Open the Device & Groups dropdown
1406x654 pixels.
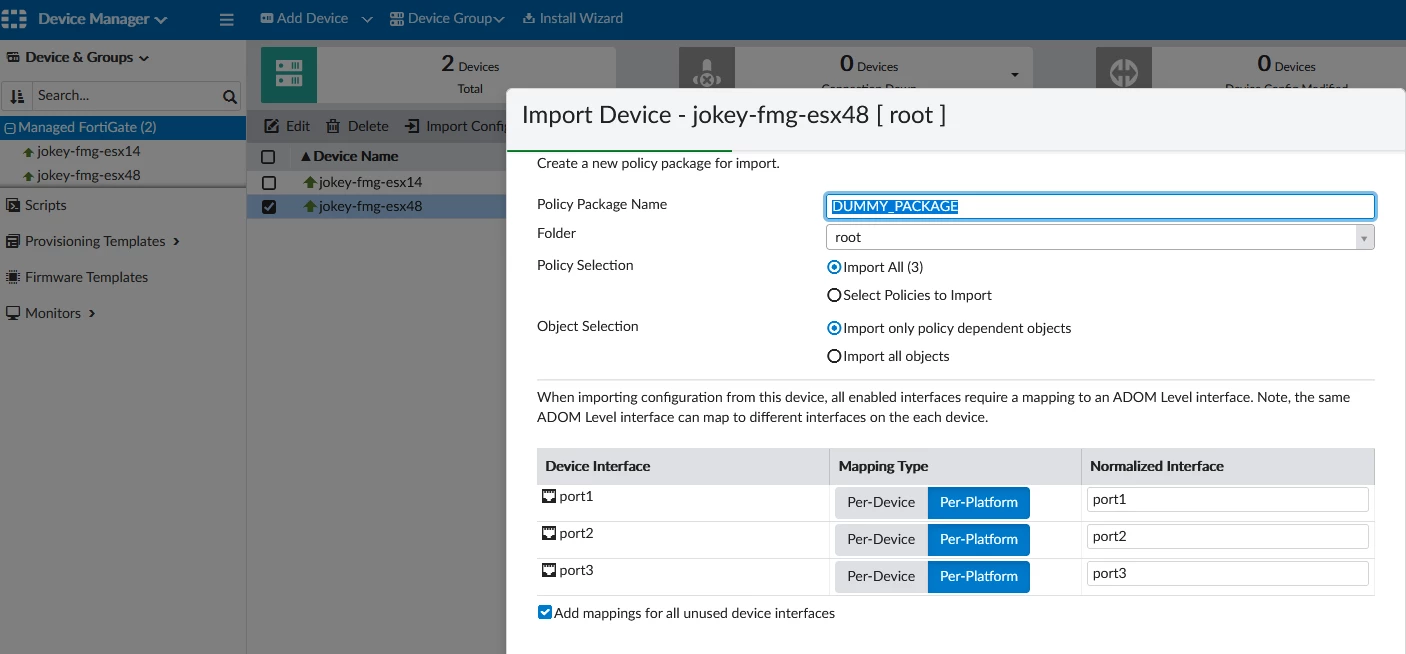(x=78, y=57)
